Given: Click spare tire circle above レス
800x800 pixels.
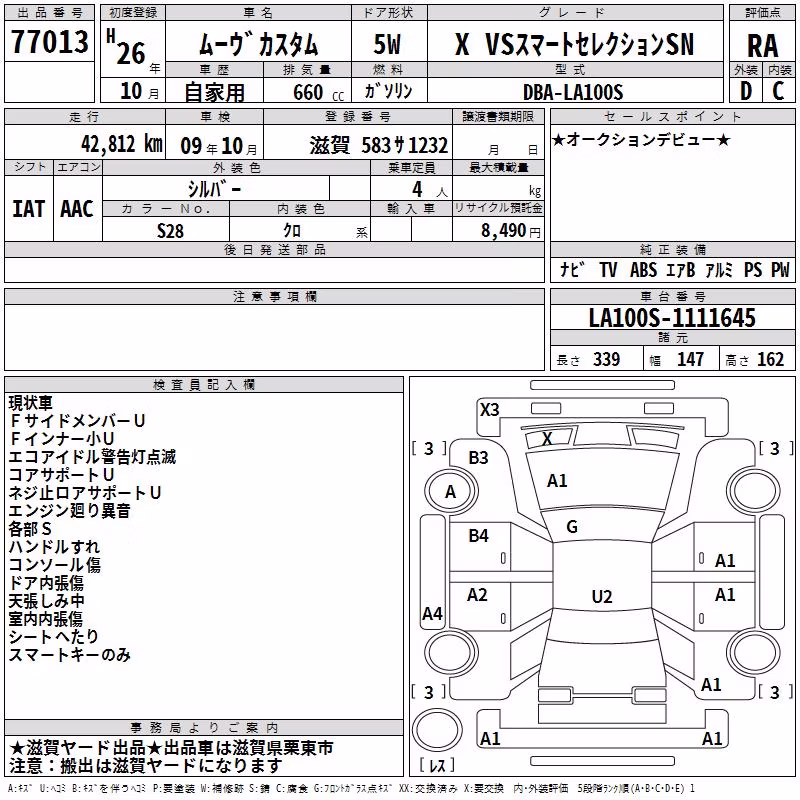Looking at the screenshot, I should click(437, 729).
